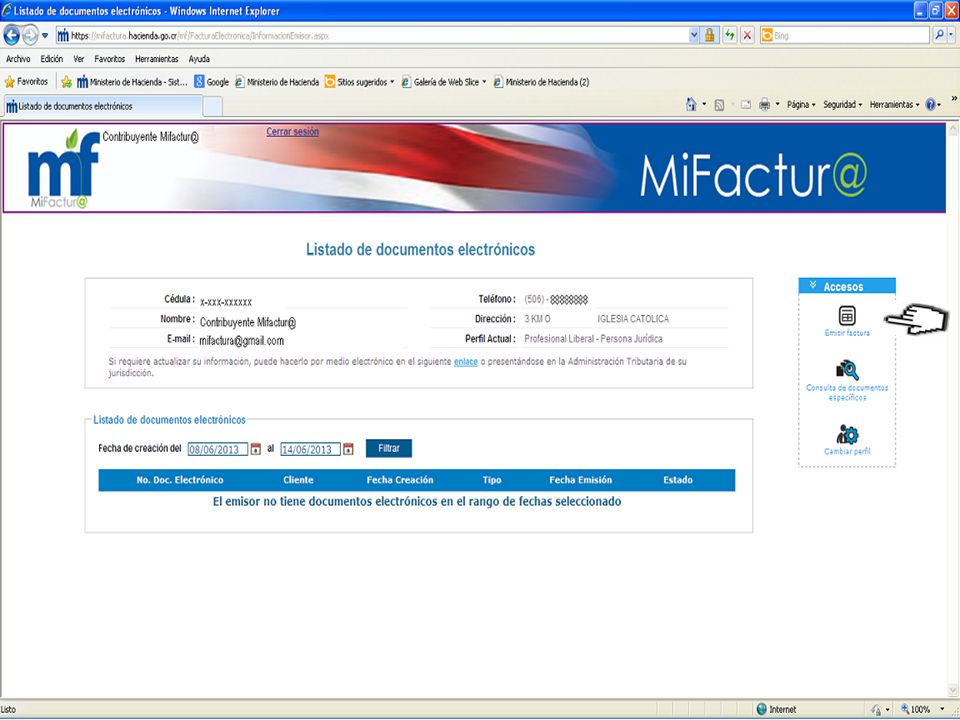Click the mf MiFactur@ logo

point(64,168)
